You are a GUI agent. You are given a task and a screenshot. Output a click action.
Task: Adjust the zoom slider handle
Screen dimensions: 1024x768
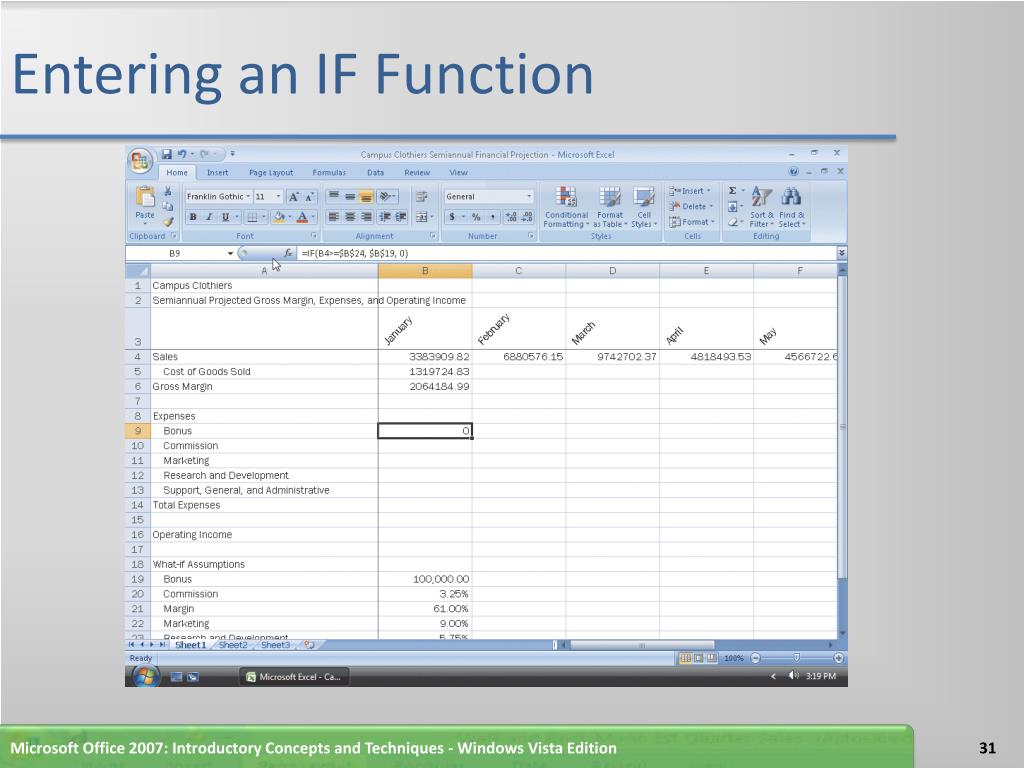pos(796,658)
